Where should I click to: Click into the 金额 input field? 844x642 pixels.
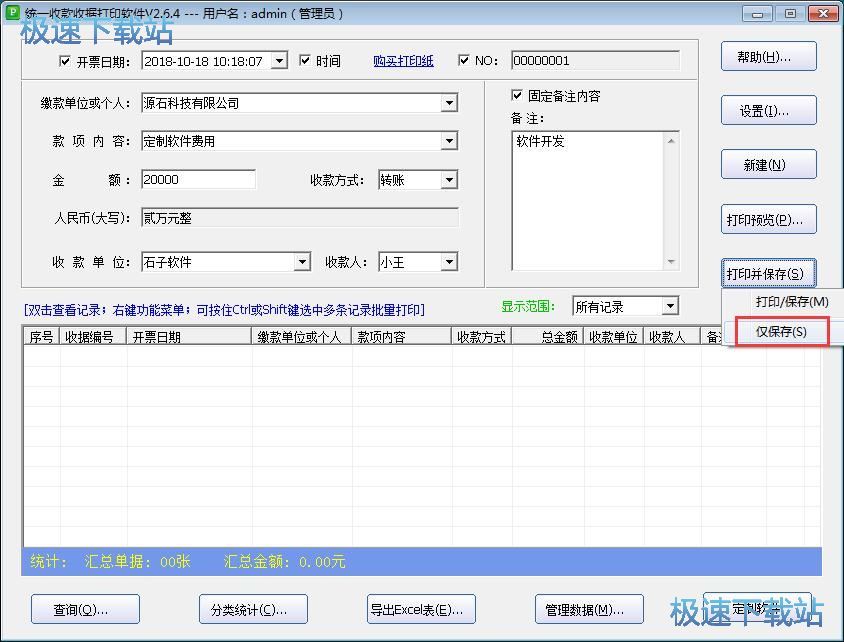tap(198, 180)
